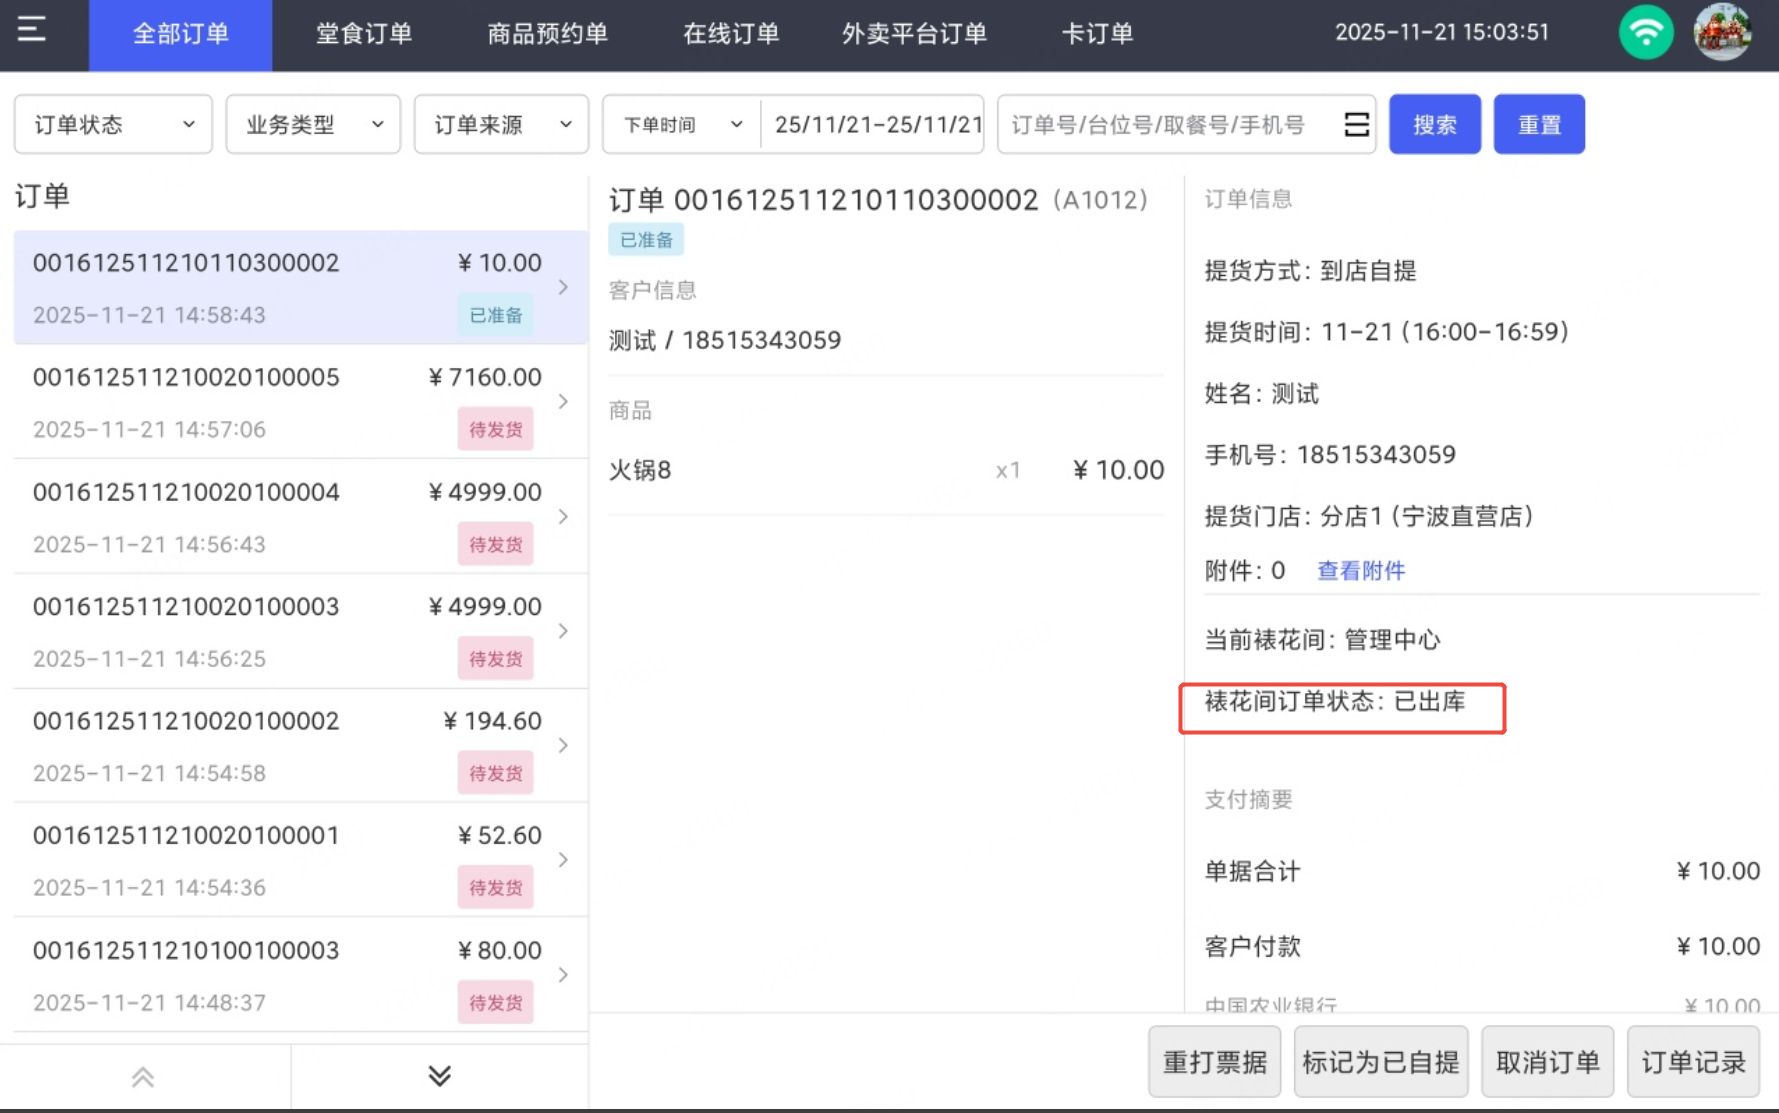Click the 标记为已自提 button
1779x1113 pixels.
coord(1380,1061)
